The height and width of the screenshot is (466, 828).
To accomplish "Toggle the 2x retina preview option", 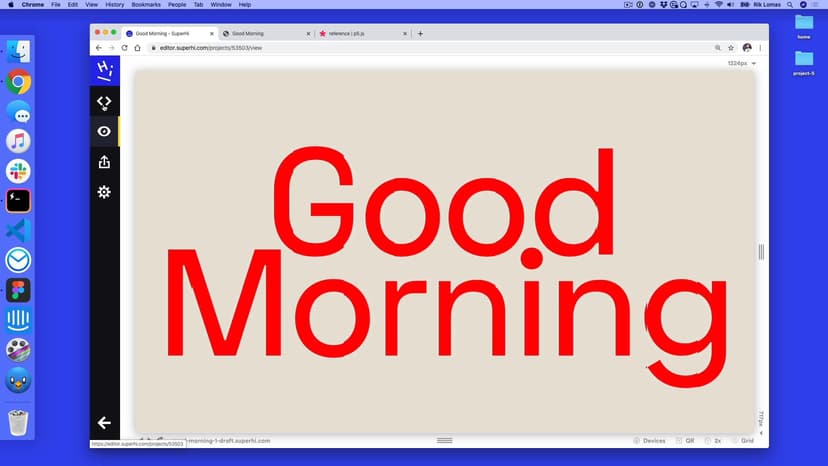I will (x=713, y=440).
